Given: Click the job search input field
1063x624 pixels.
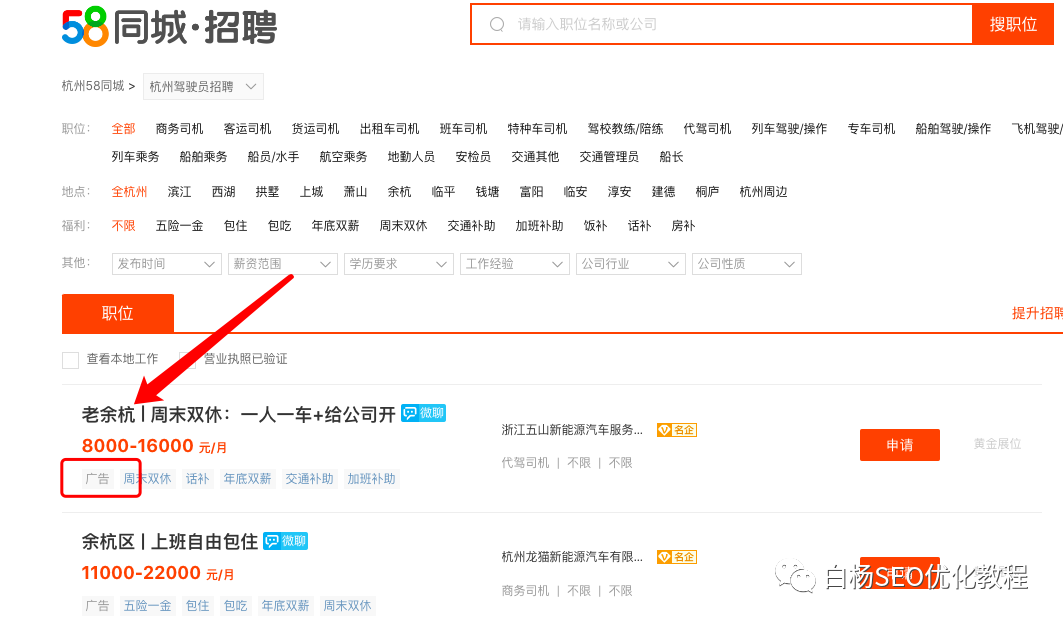Looking at the screenshot, I should 722,24.
